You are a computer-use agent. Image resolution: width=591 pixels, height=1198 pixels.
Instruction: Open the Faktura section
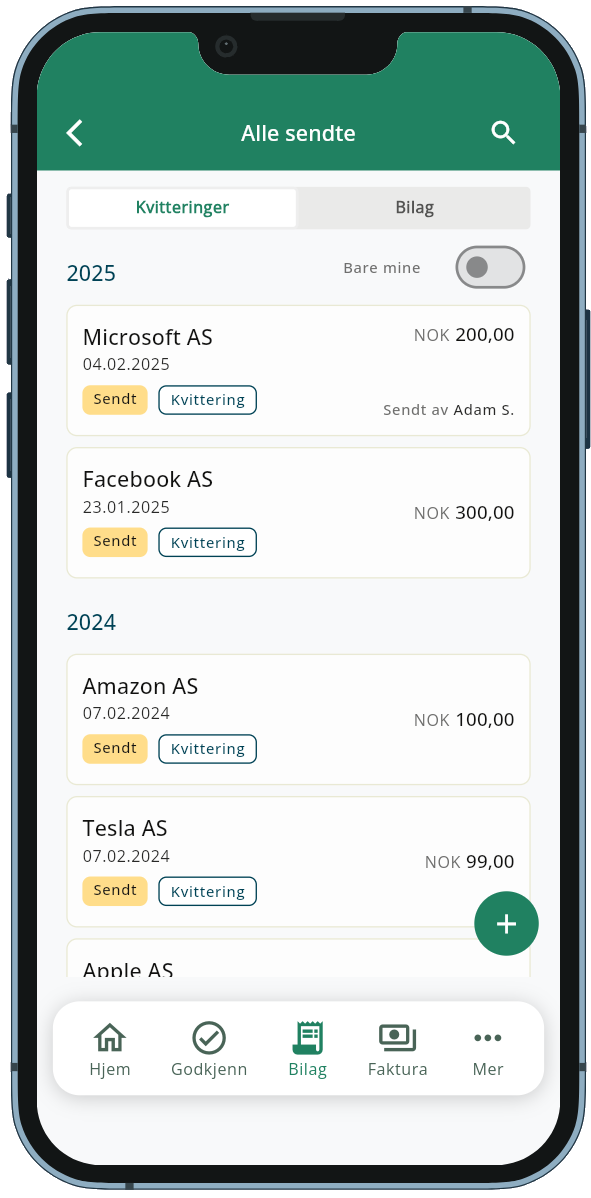[x=397, y=1050]
